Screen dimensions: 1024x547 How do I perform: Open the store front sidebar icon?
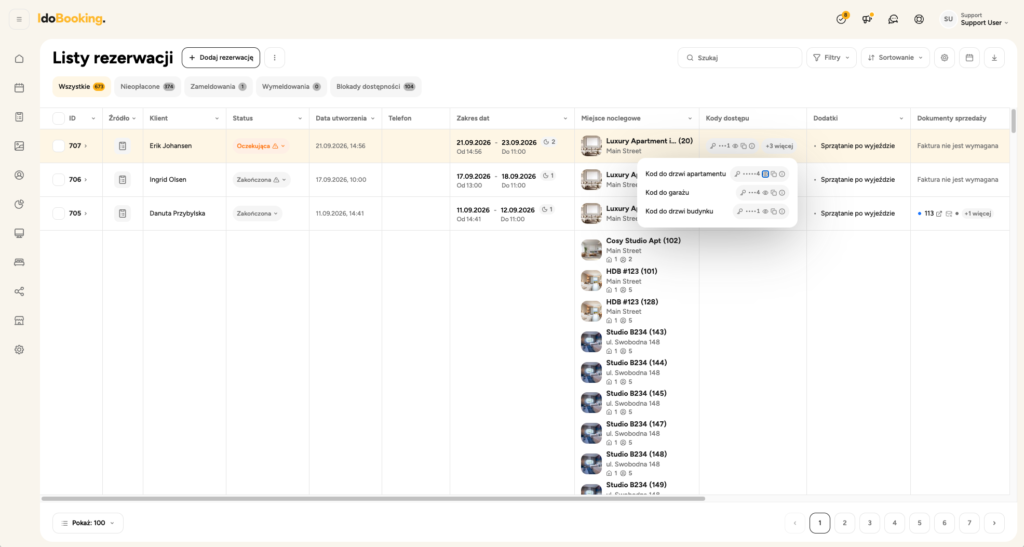[19, 320]
